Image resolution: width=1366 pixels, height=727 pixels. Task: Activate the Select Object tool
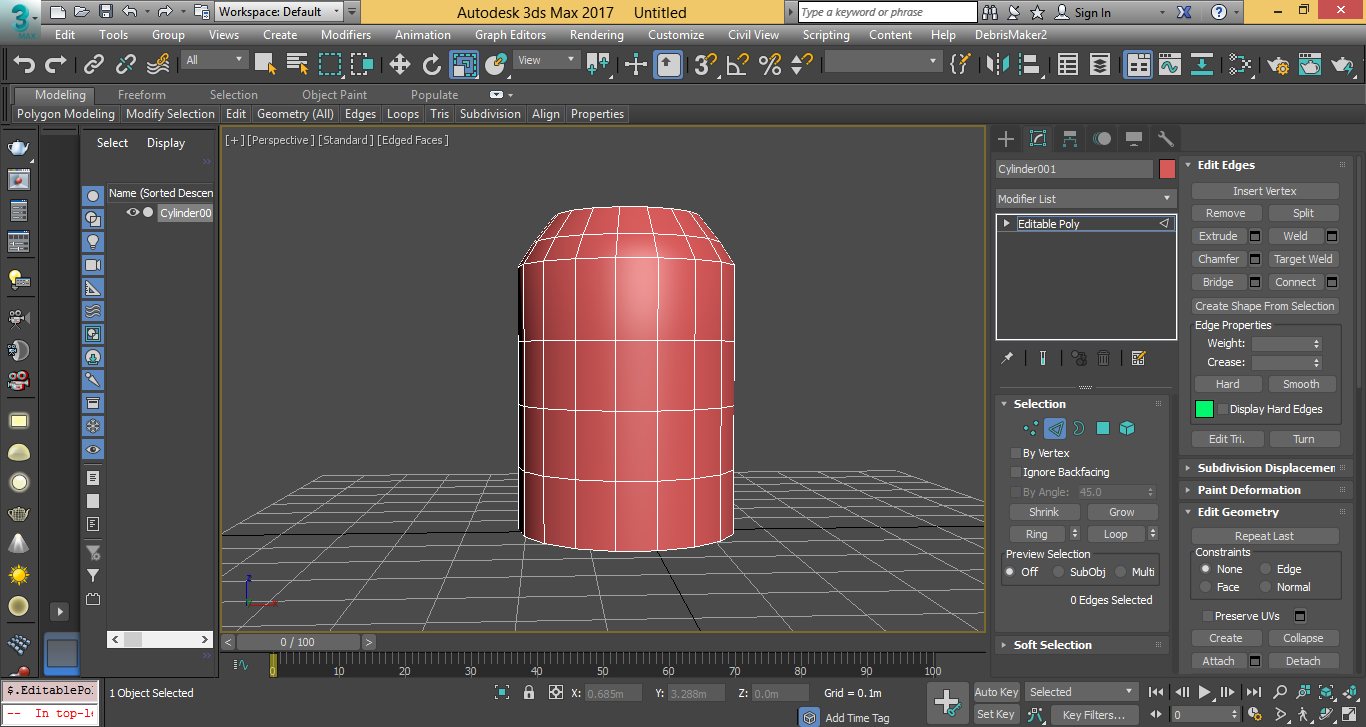(x=265, y=64)
